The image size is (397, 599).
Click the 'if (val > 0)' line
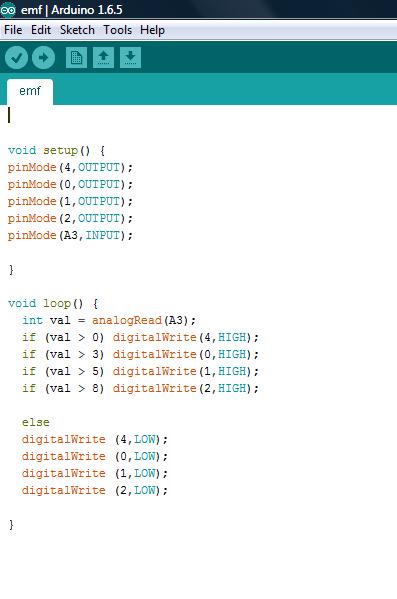(x=140, y=337)
